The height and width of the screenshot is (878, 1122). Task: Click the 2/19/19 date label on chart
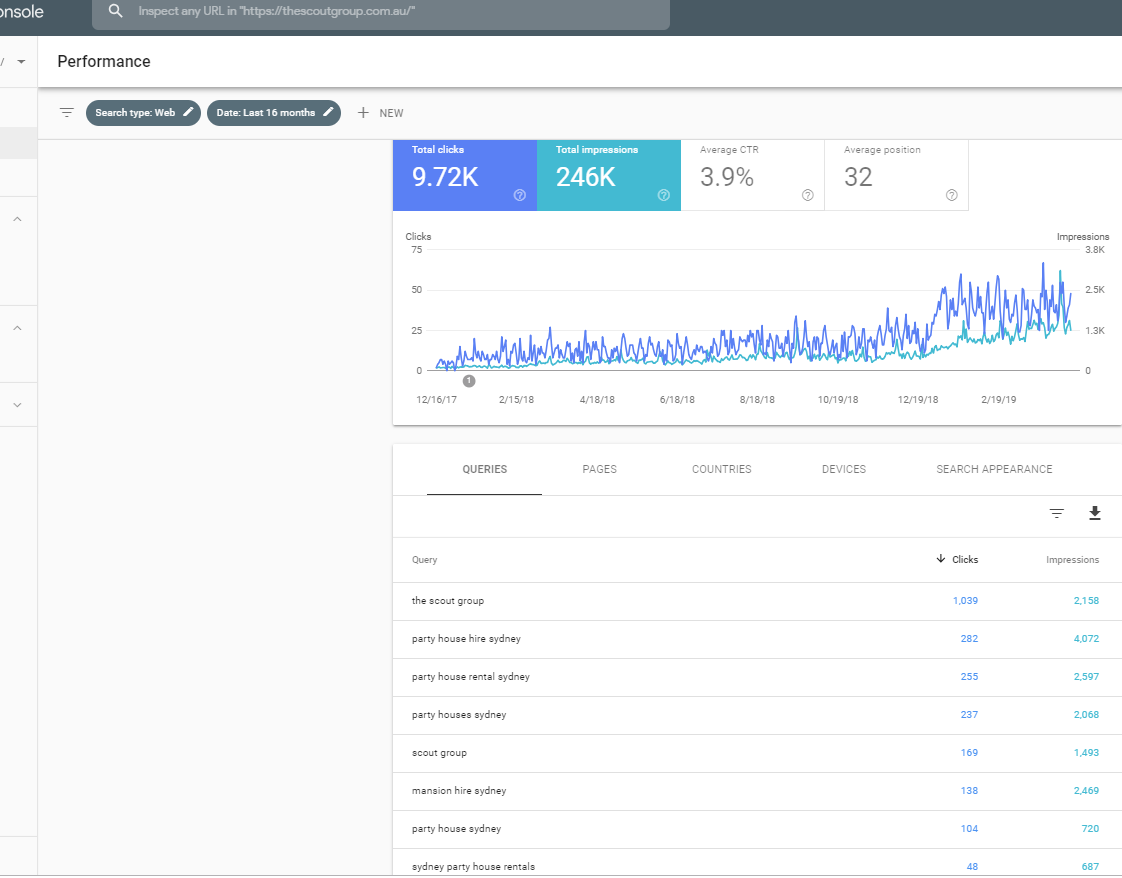click(998, 400)
